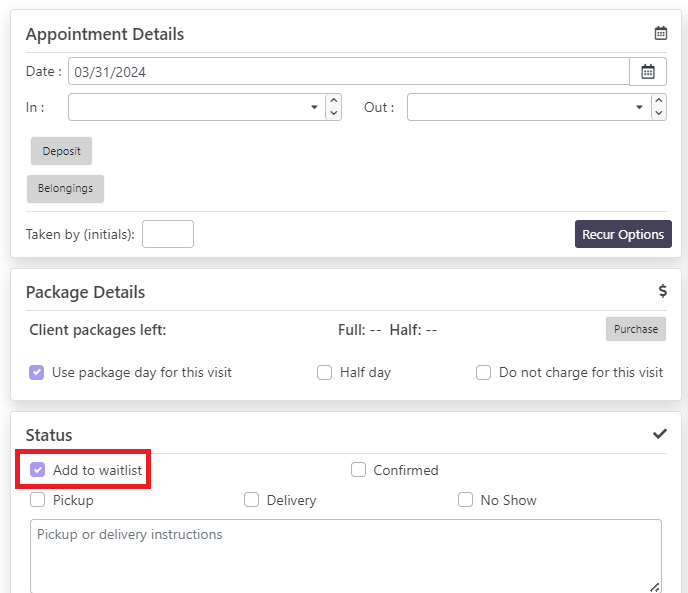Click calendar icon in Appointment Details header
Screen dimensions: 688x593
click(660, 33)
